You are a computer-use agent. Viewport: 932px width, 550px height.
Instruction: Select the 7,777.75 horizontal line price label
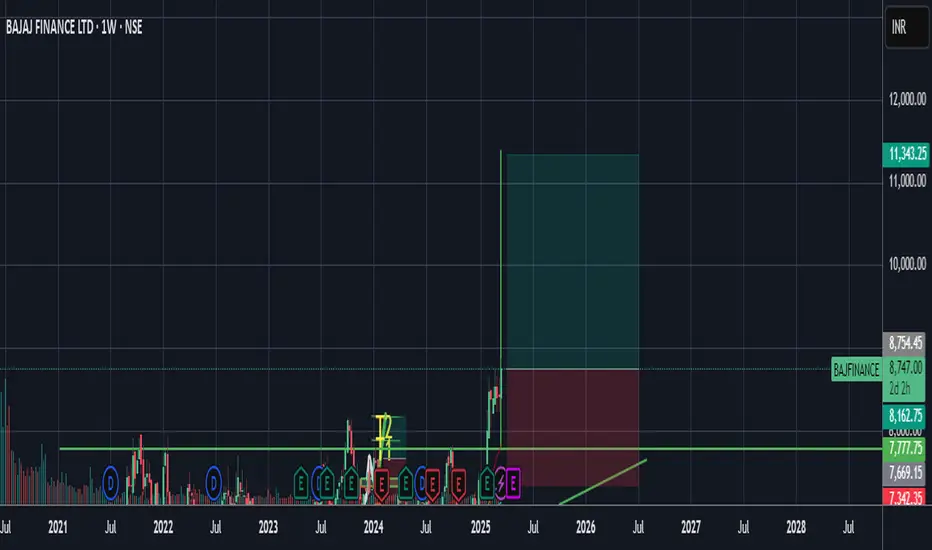(x=905, y=448)
